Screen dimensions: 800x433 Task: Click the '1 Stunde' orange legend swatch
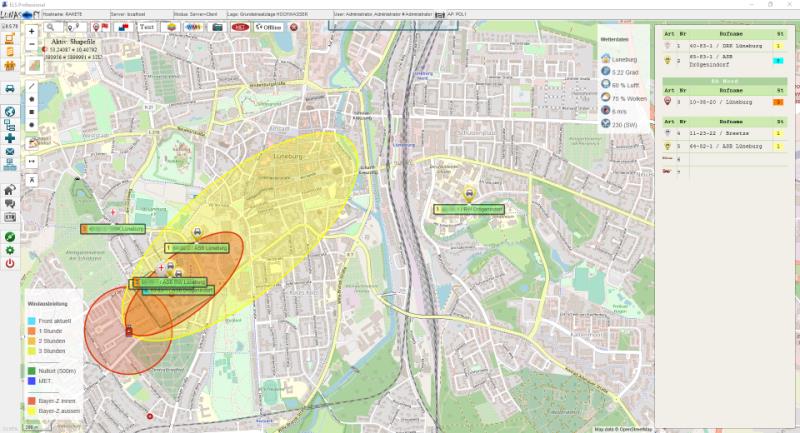32,330
